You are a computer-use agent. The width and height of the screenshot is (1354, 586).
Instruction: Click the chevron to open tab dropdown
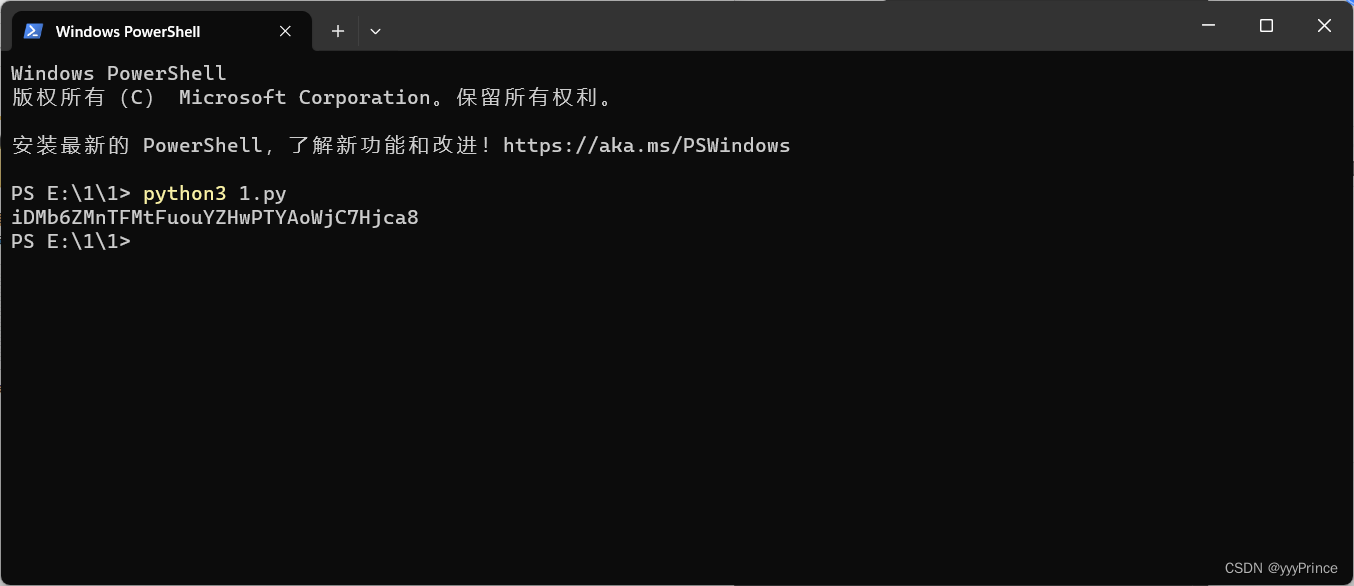pyautogui.click(x=375, y=31)
